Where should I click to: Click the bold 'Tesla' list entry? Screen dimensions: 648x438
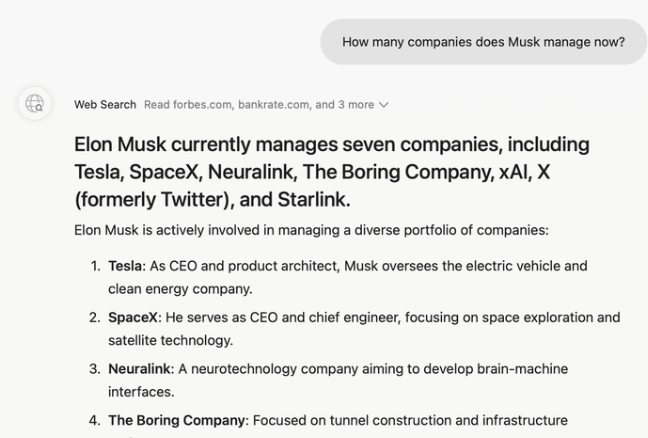[125, 266]
